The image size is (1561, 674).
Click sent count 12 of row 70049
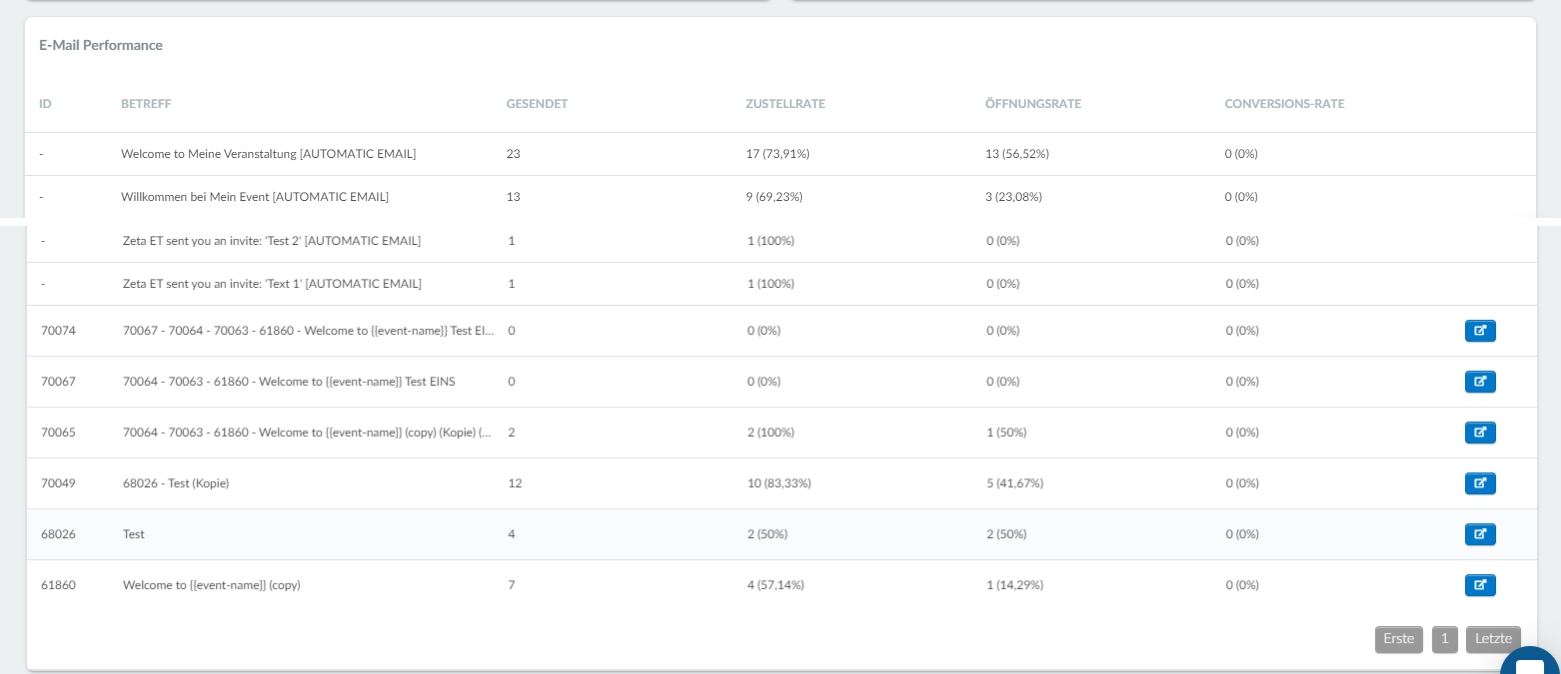pyautogui.click(x=515, y=483)
